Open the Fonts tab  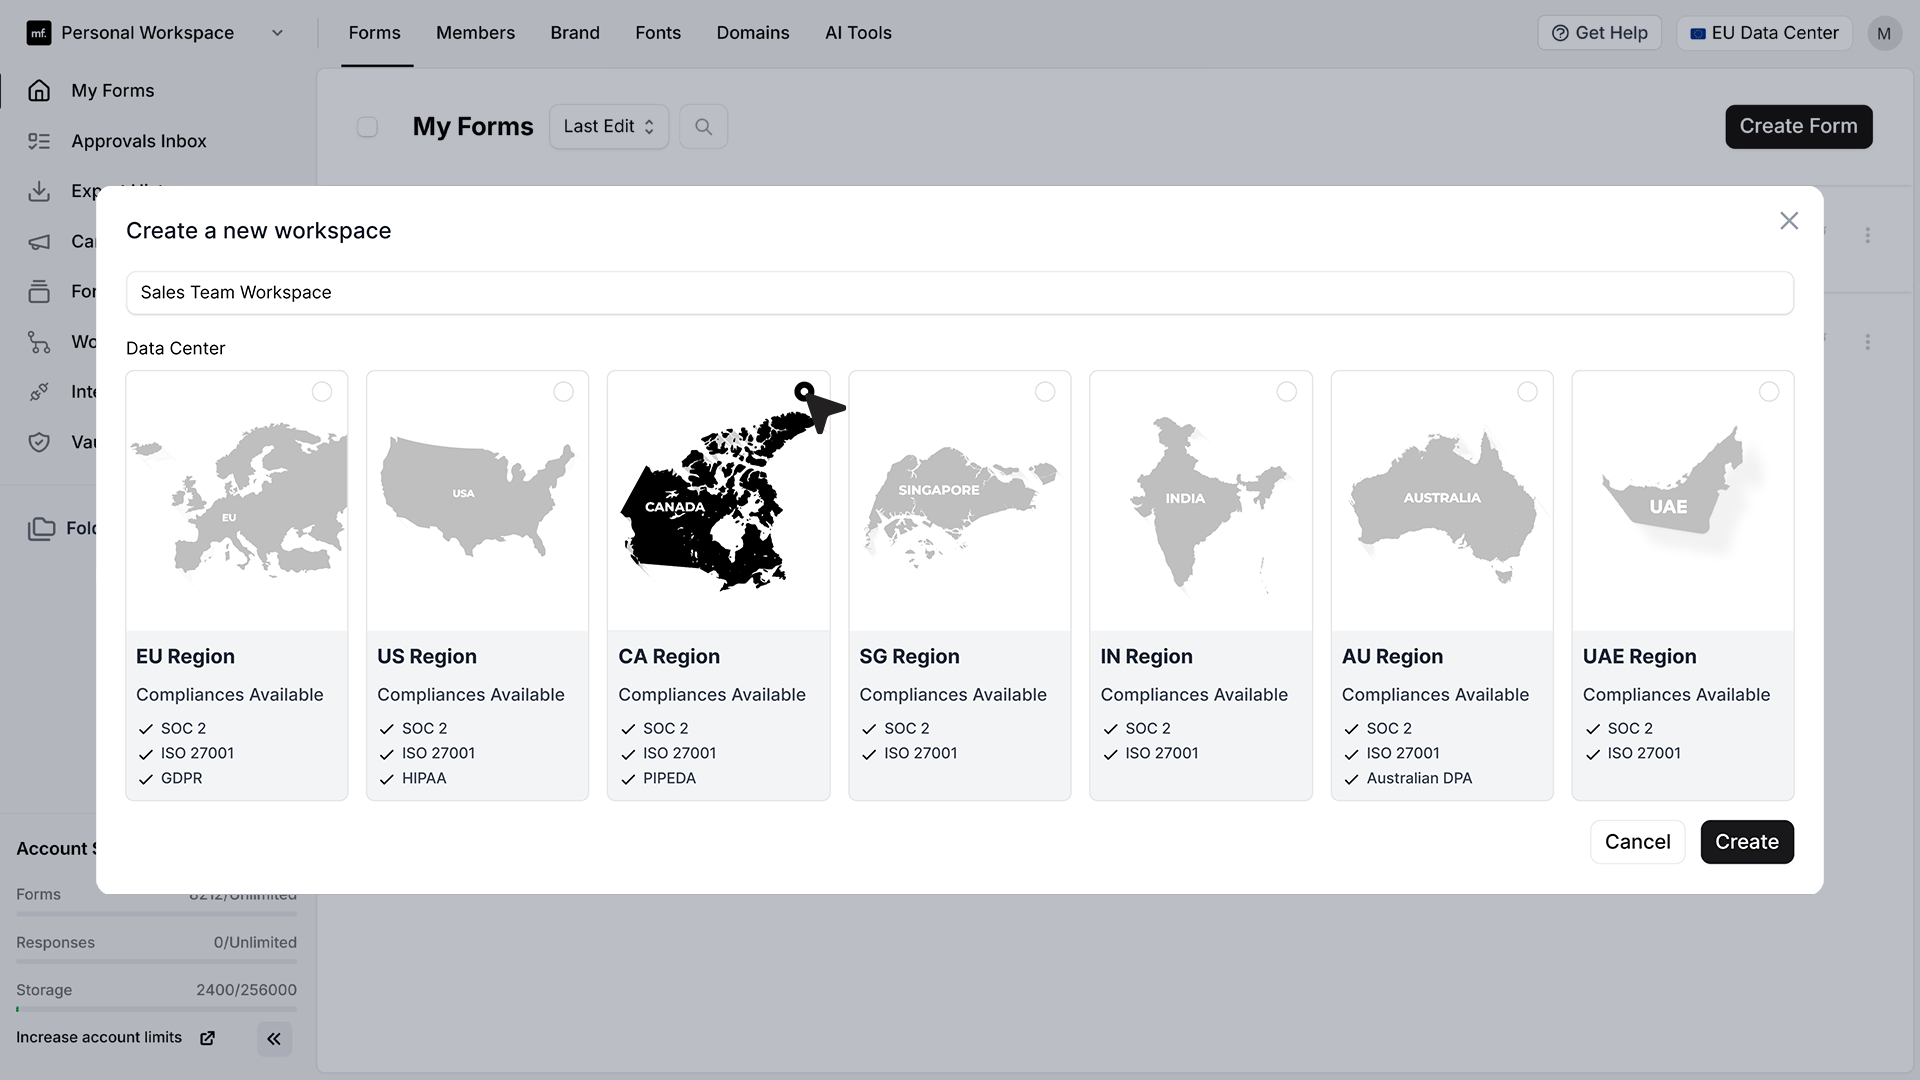click(658, 33)
